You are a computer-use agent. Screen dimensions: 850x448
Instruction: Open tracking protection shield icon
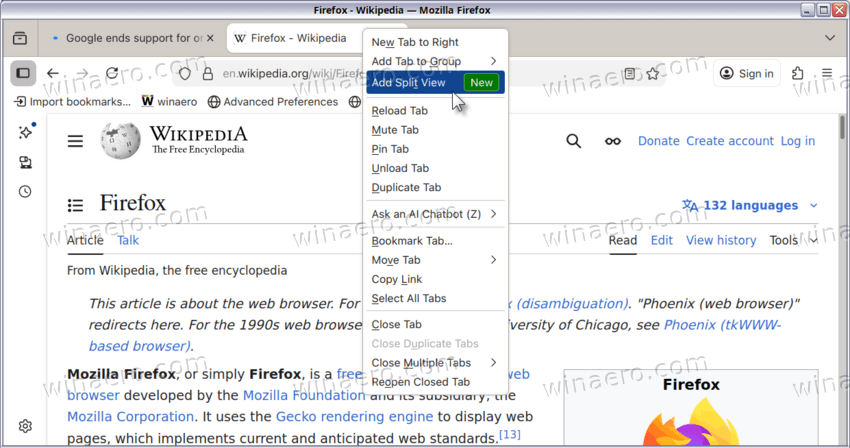coord(185,74)
